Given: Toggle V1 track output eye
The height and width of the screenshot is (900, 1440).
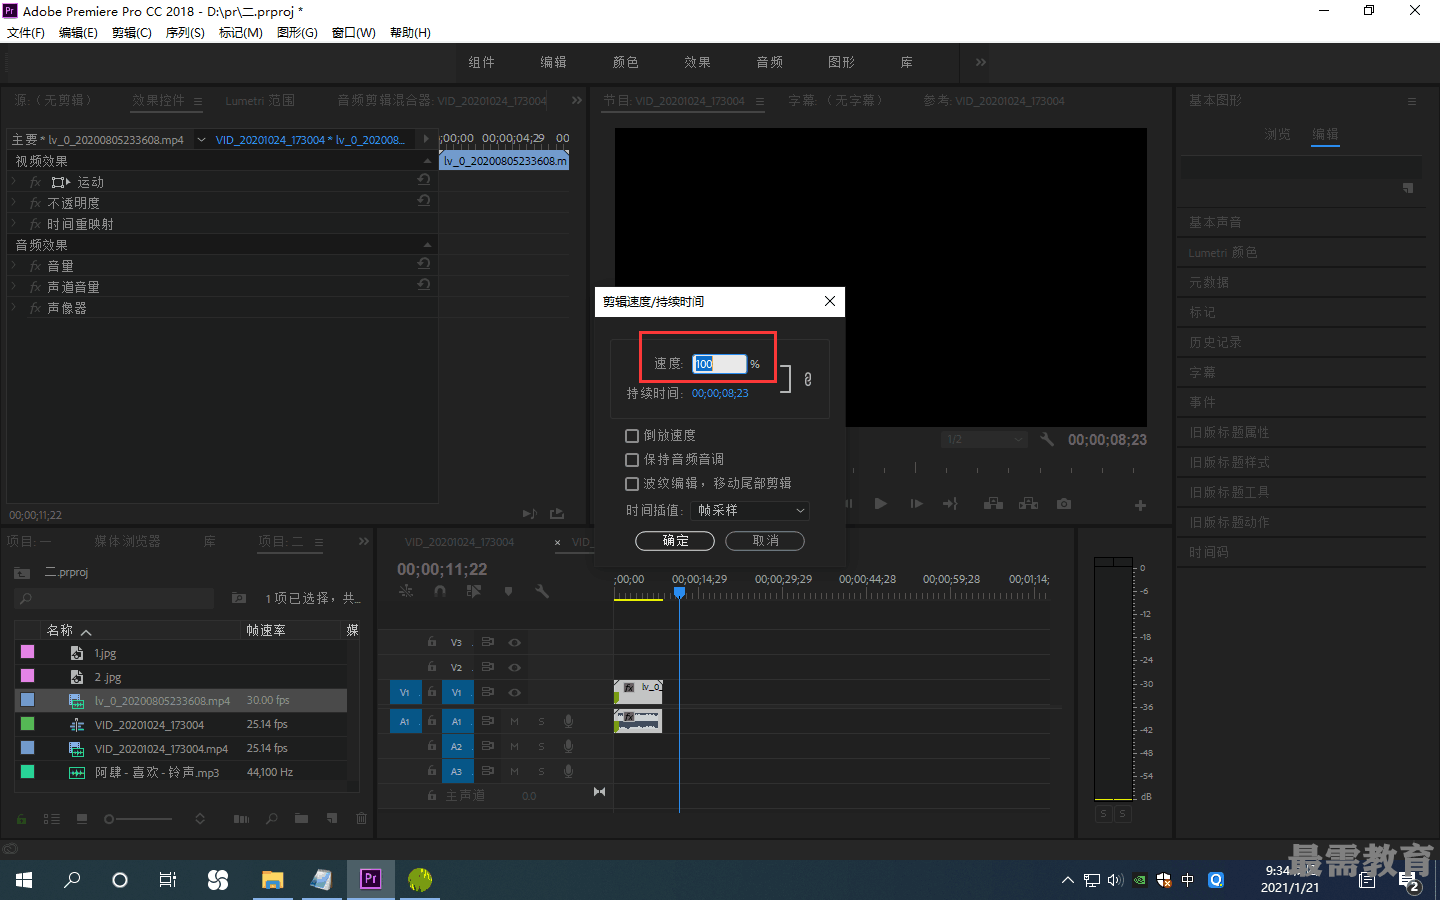Looking at the screenshot, I should (514, 692).
